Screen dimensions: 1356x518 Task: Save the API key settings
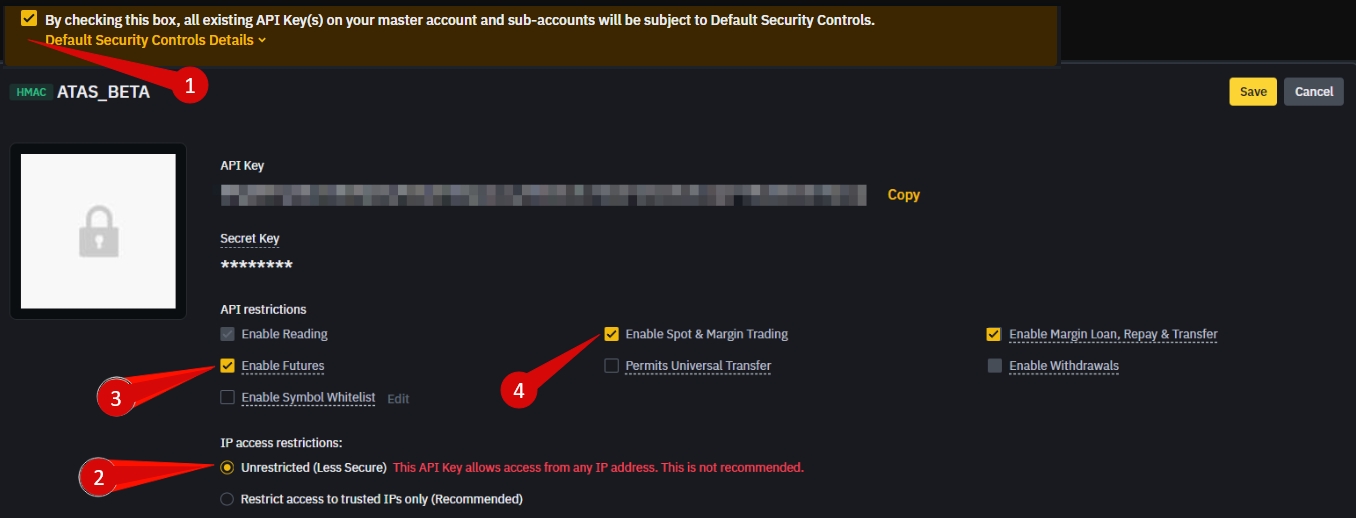tap(1253, 92)
